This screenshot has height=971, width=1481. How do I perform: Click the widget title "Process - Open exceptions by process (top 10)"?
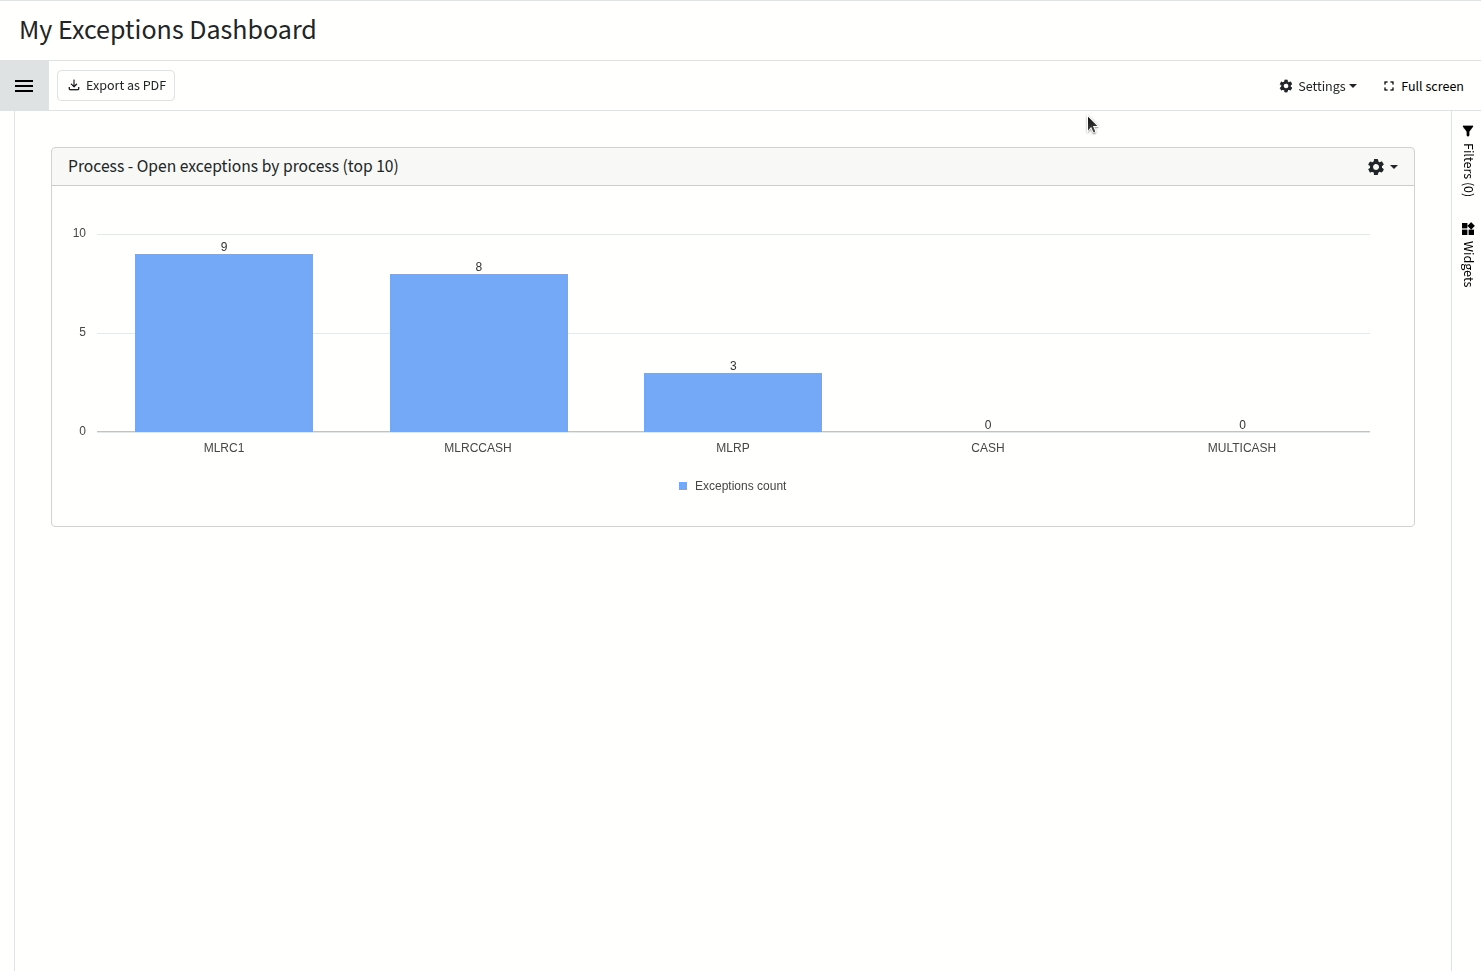coord(233,166)
